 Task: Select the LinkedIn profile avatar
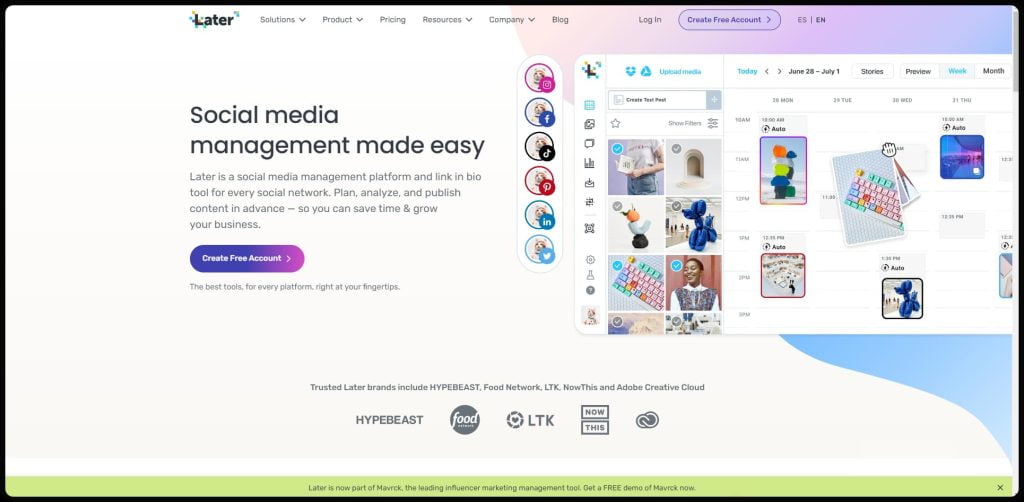pyautogui.click(x=539, y=215)
